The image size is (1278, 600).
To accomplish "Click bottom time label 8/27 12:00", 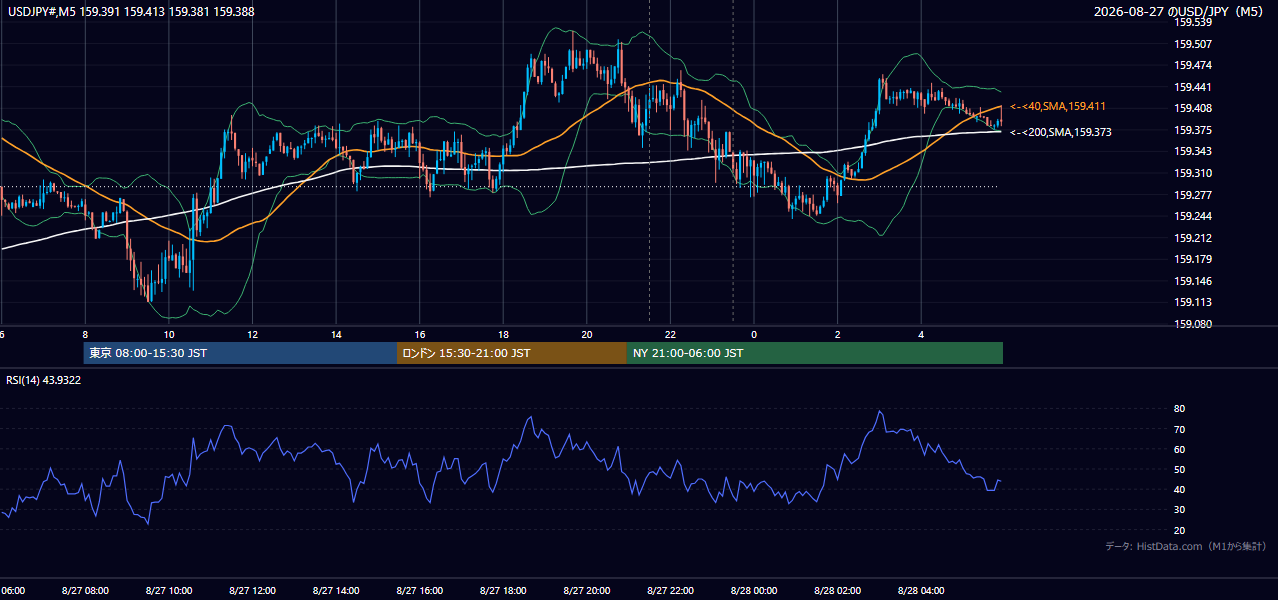I will coord(252,591).
